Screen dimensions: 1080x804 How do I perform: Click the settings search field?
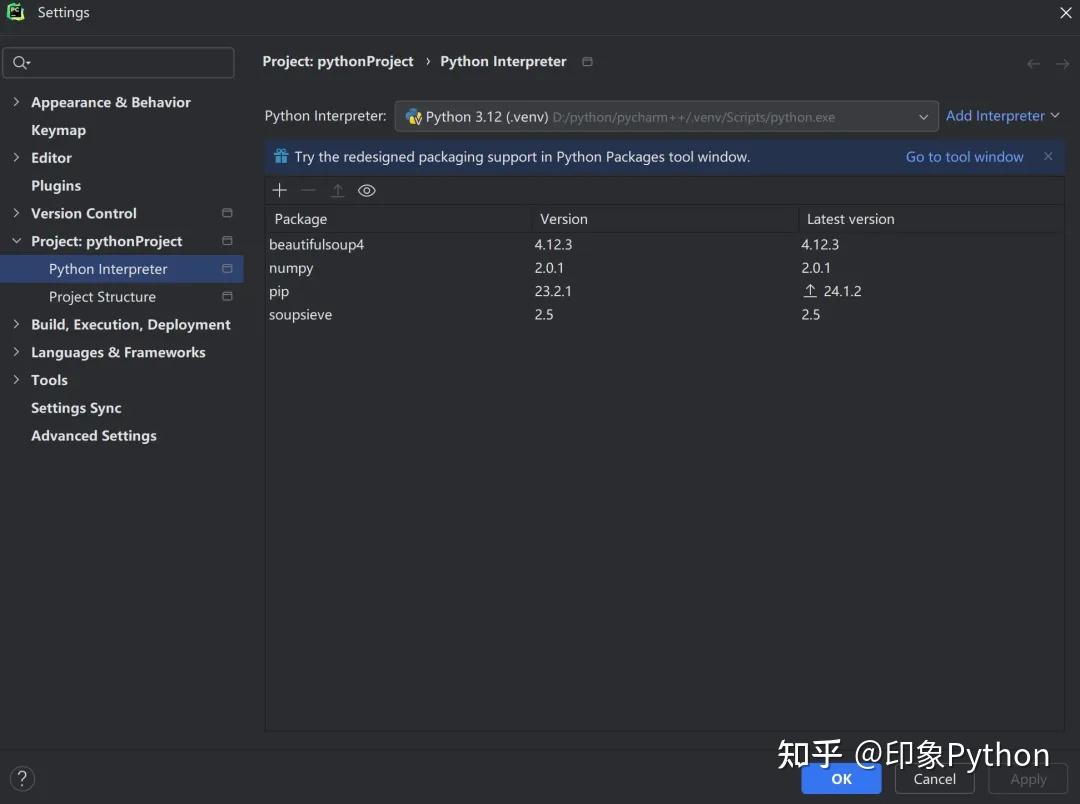119,62
